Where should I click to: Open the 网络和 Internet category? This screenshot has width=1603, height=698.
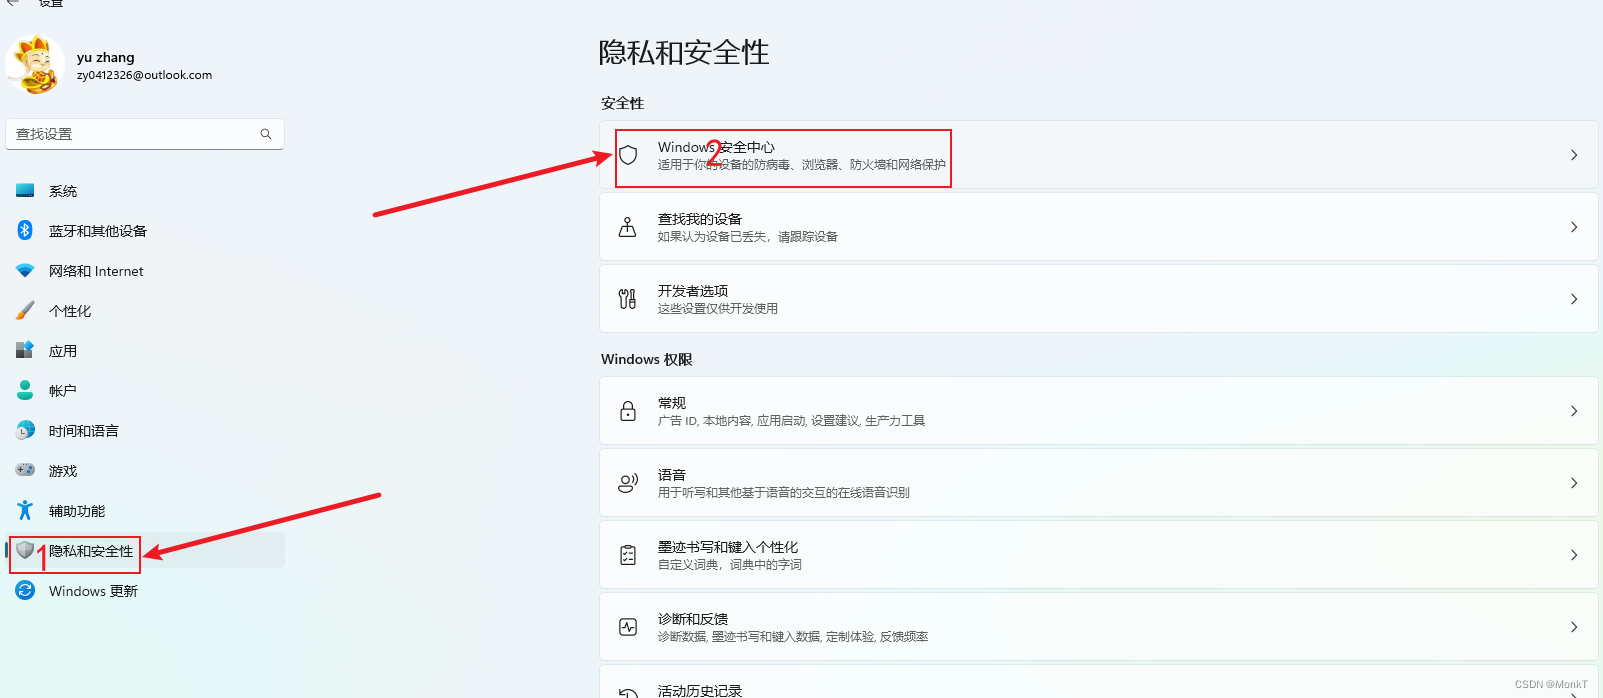145,270
